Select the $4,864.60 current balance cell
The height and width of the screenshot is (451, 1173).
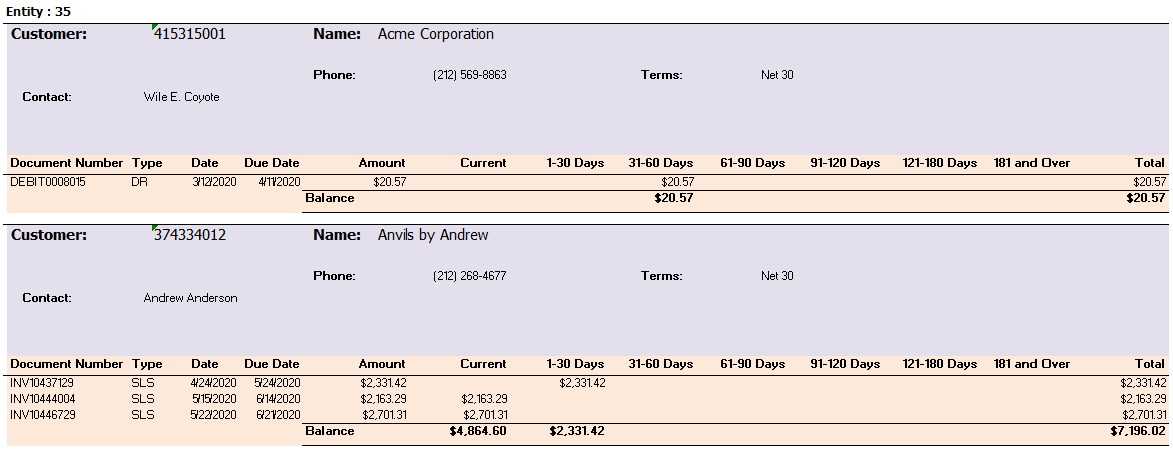pyautogui.click(x=478, y=432)
